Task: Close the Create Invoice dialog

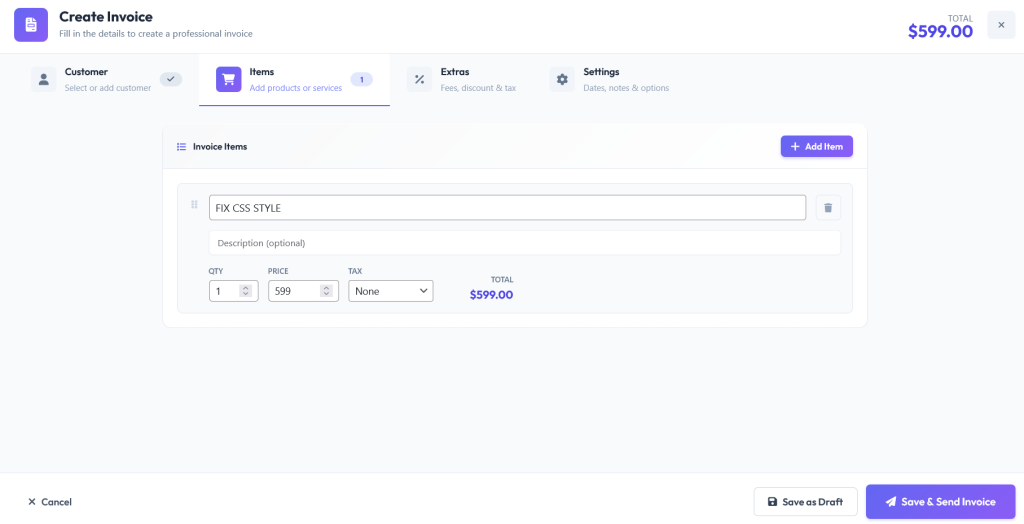Action: [x=1001, y=25]
